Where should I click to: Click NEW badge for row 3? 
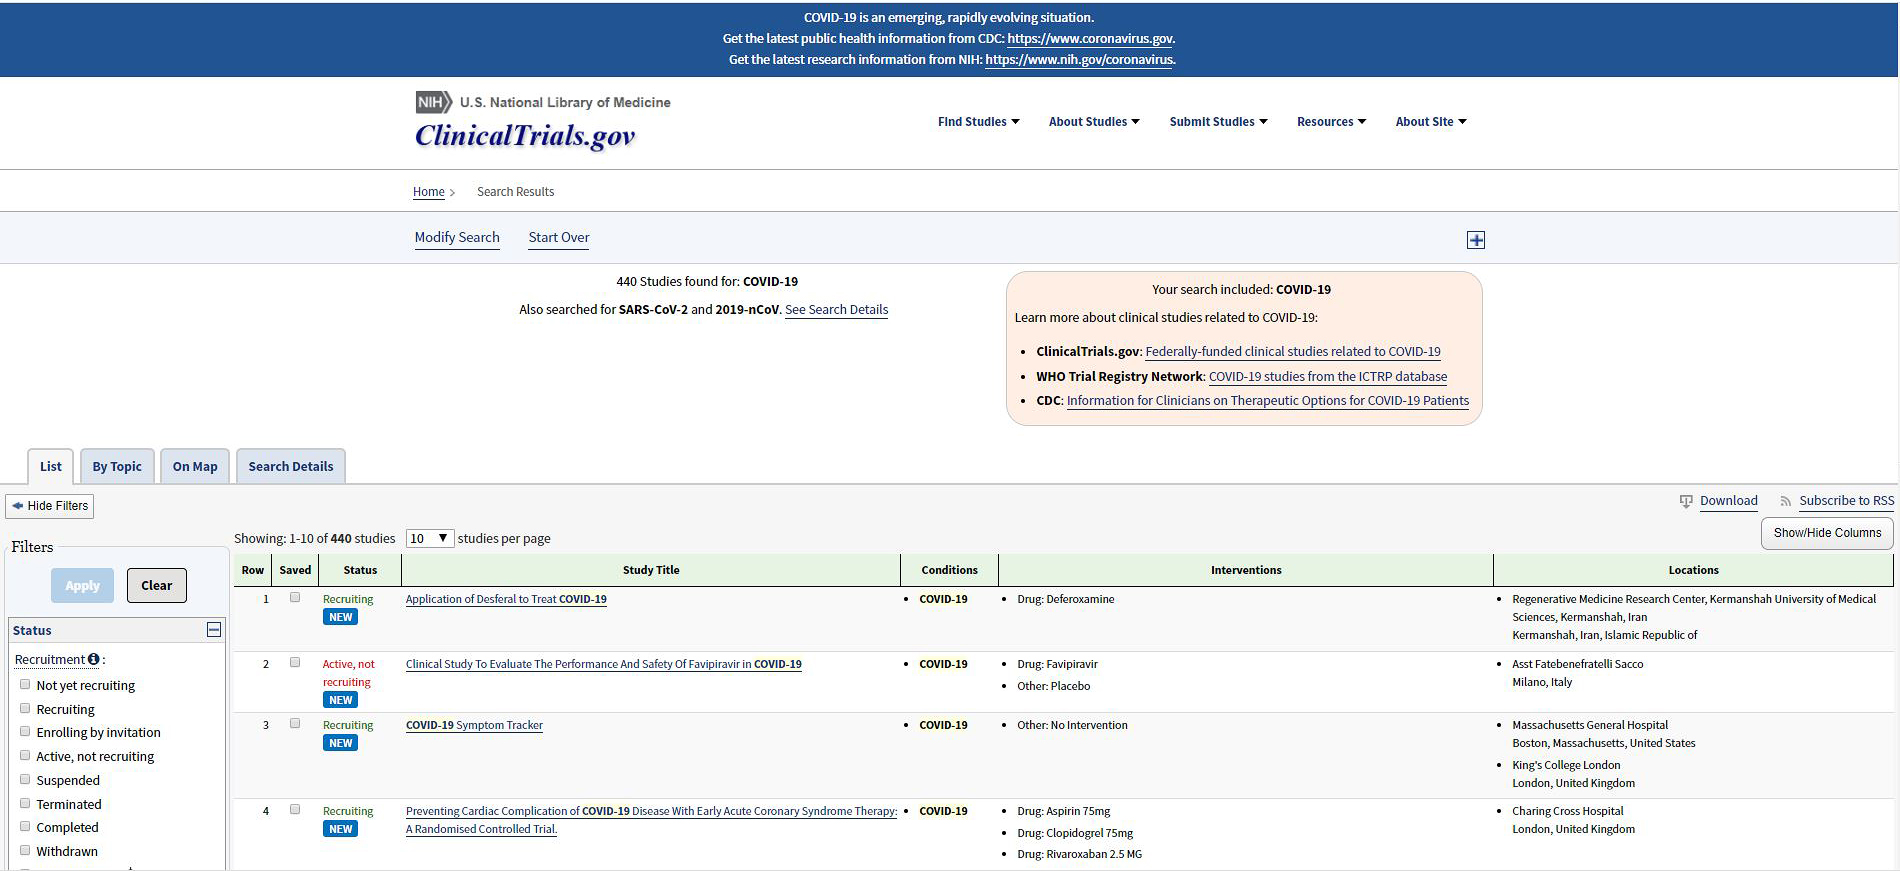(341, 743)
